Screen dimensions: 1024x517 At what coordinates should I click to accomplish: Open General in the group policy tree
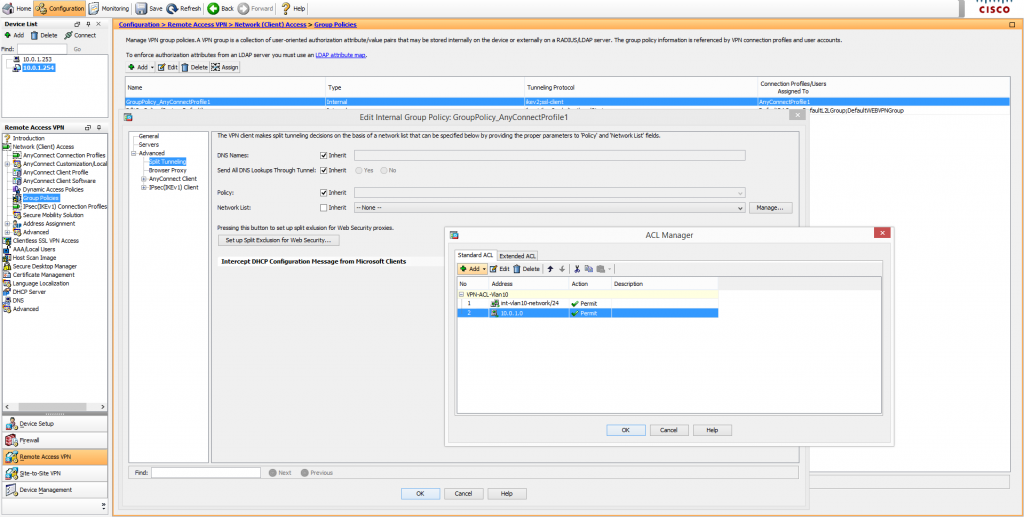pos(148,136)
